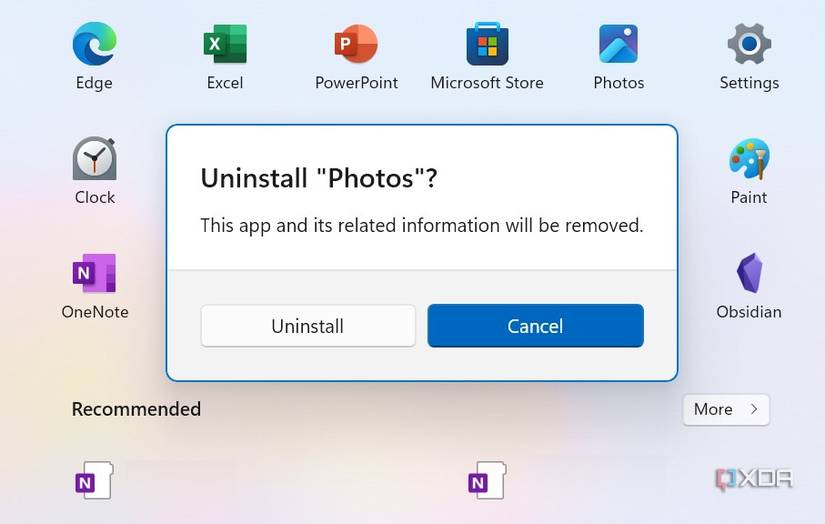Click the pinned OneNote app icon
Viewport: 825px width, 524px height.
coord(94,274)
